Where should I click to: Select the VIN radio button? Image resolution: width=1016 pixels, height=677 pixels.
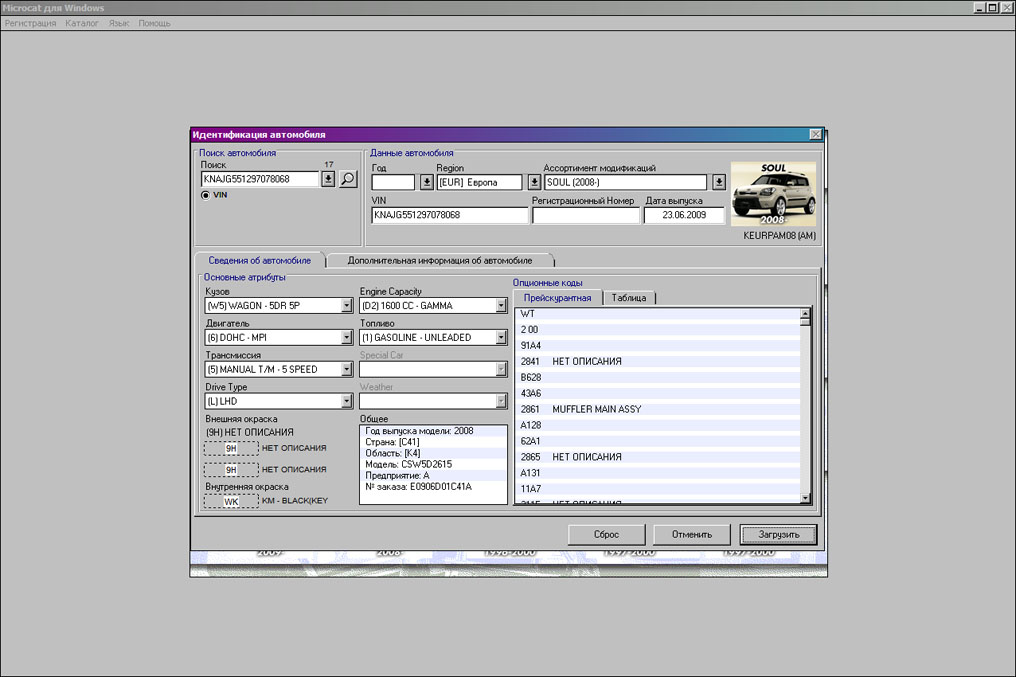pos(206,196)
